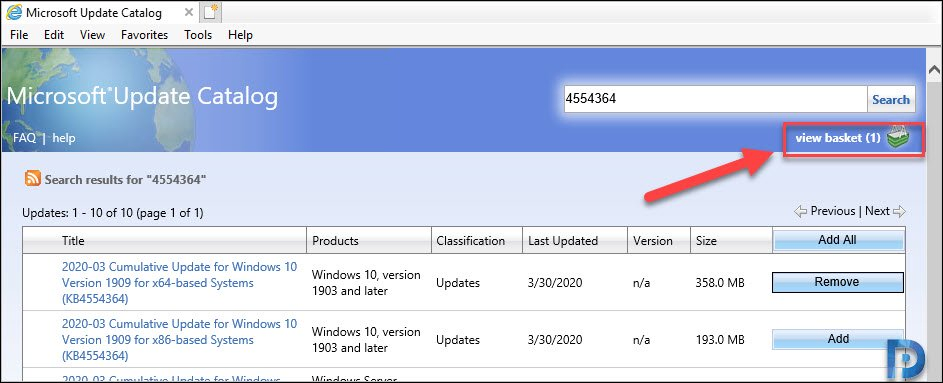
Task: Open the FAQ link
Action: click(24, 138)
